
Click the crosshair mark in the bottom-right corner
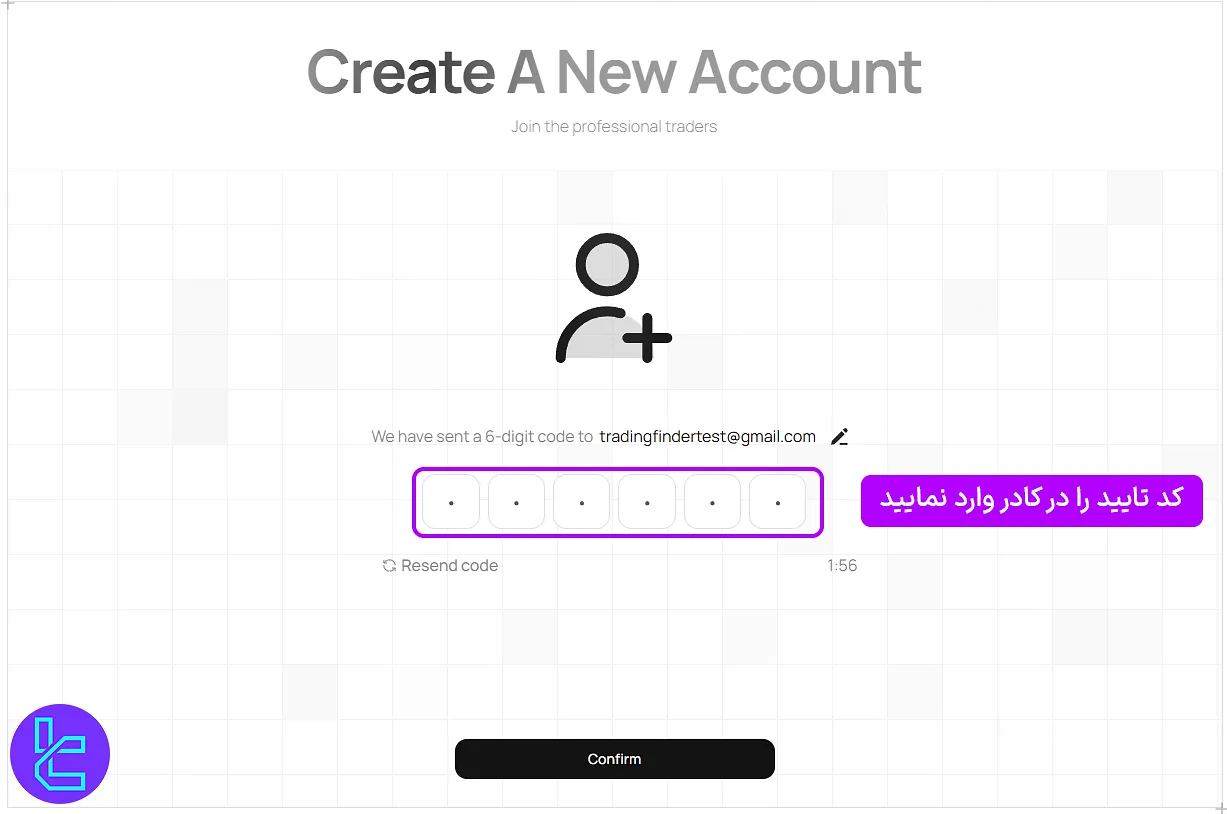1220,806
